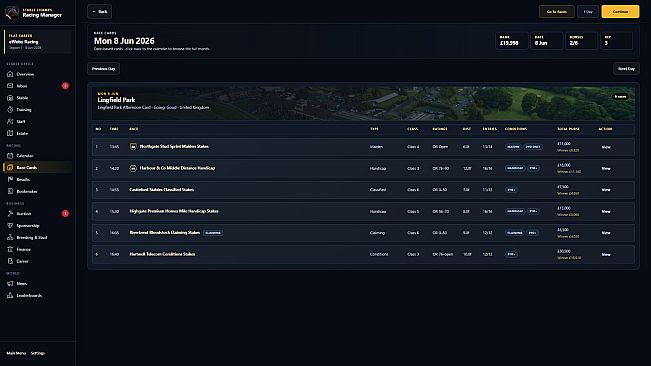Go to Previous Day
The height and width of the screenshot is (366, 651).
click(103, 68)
